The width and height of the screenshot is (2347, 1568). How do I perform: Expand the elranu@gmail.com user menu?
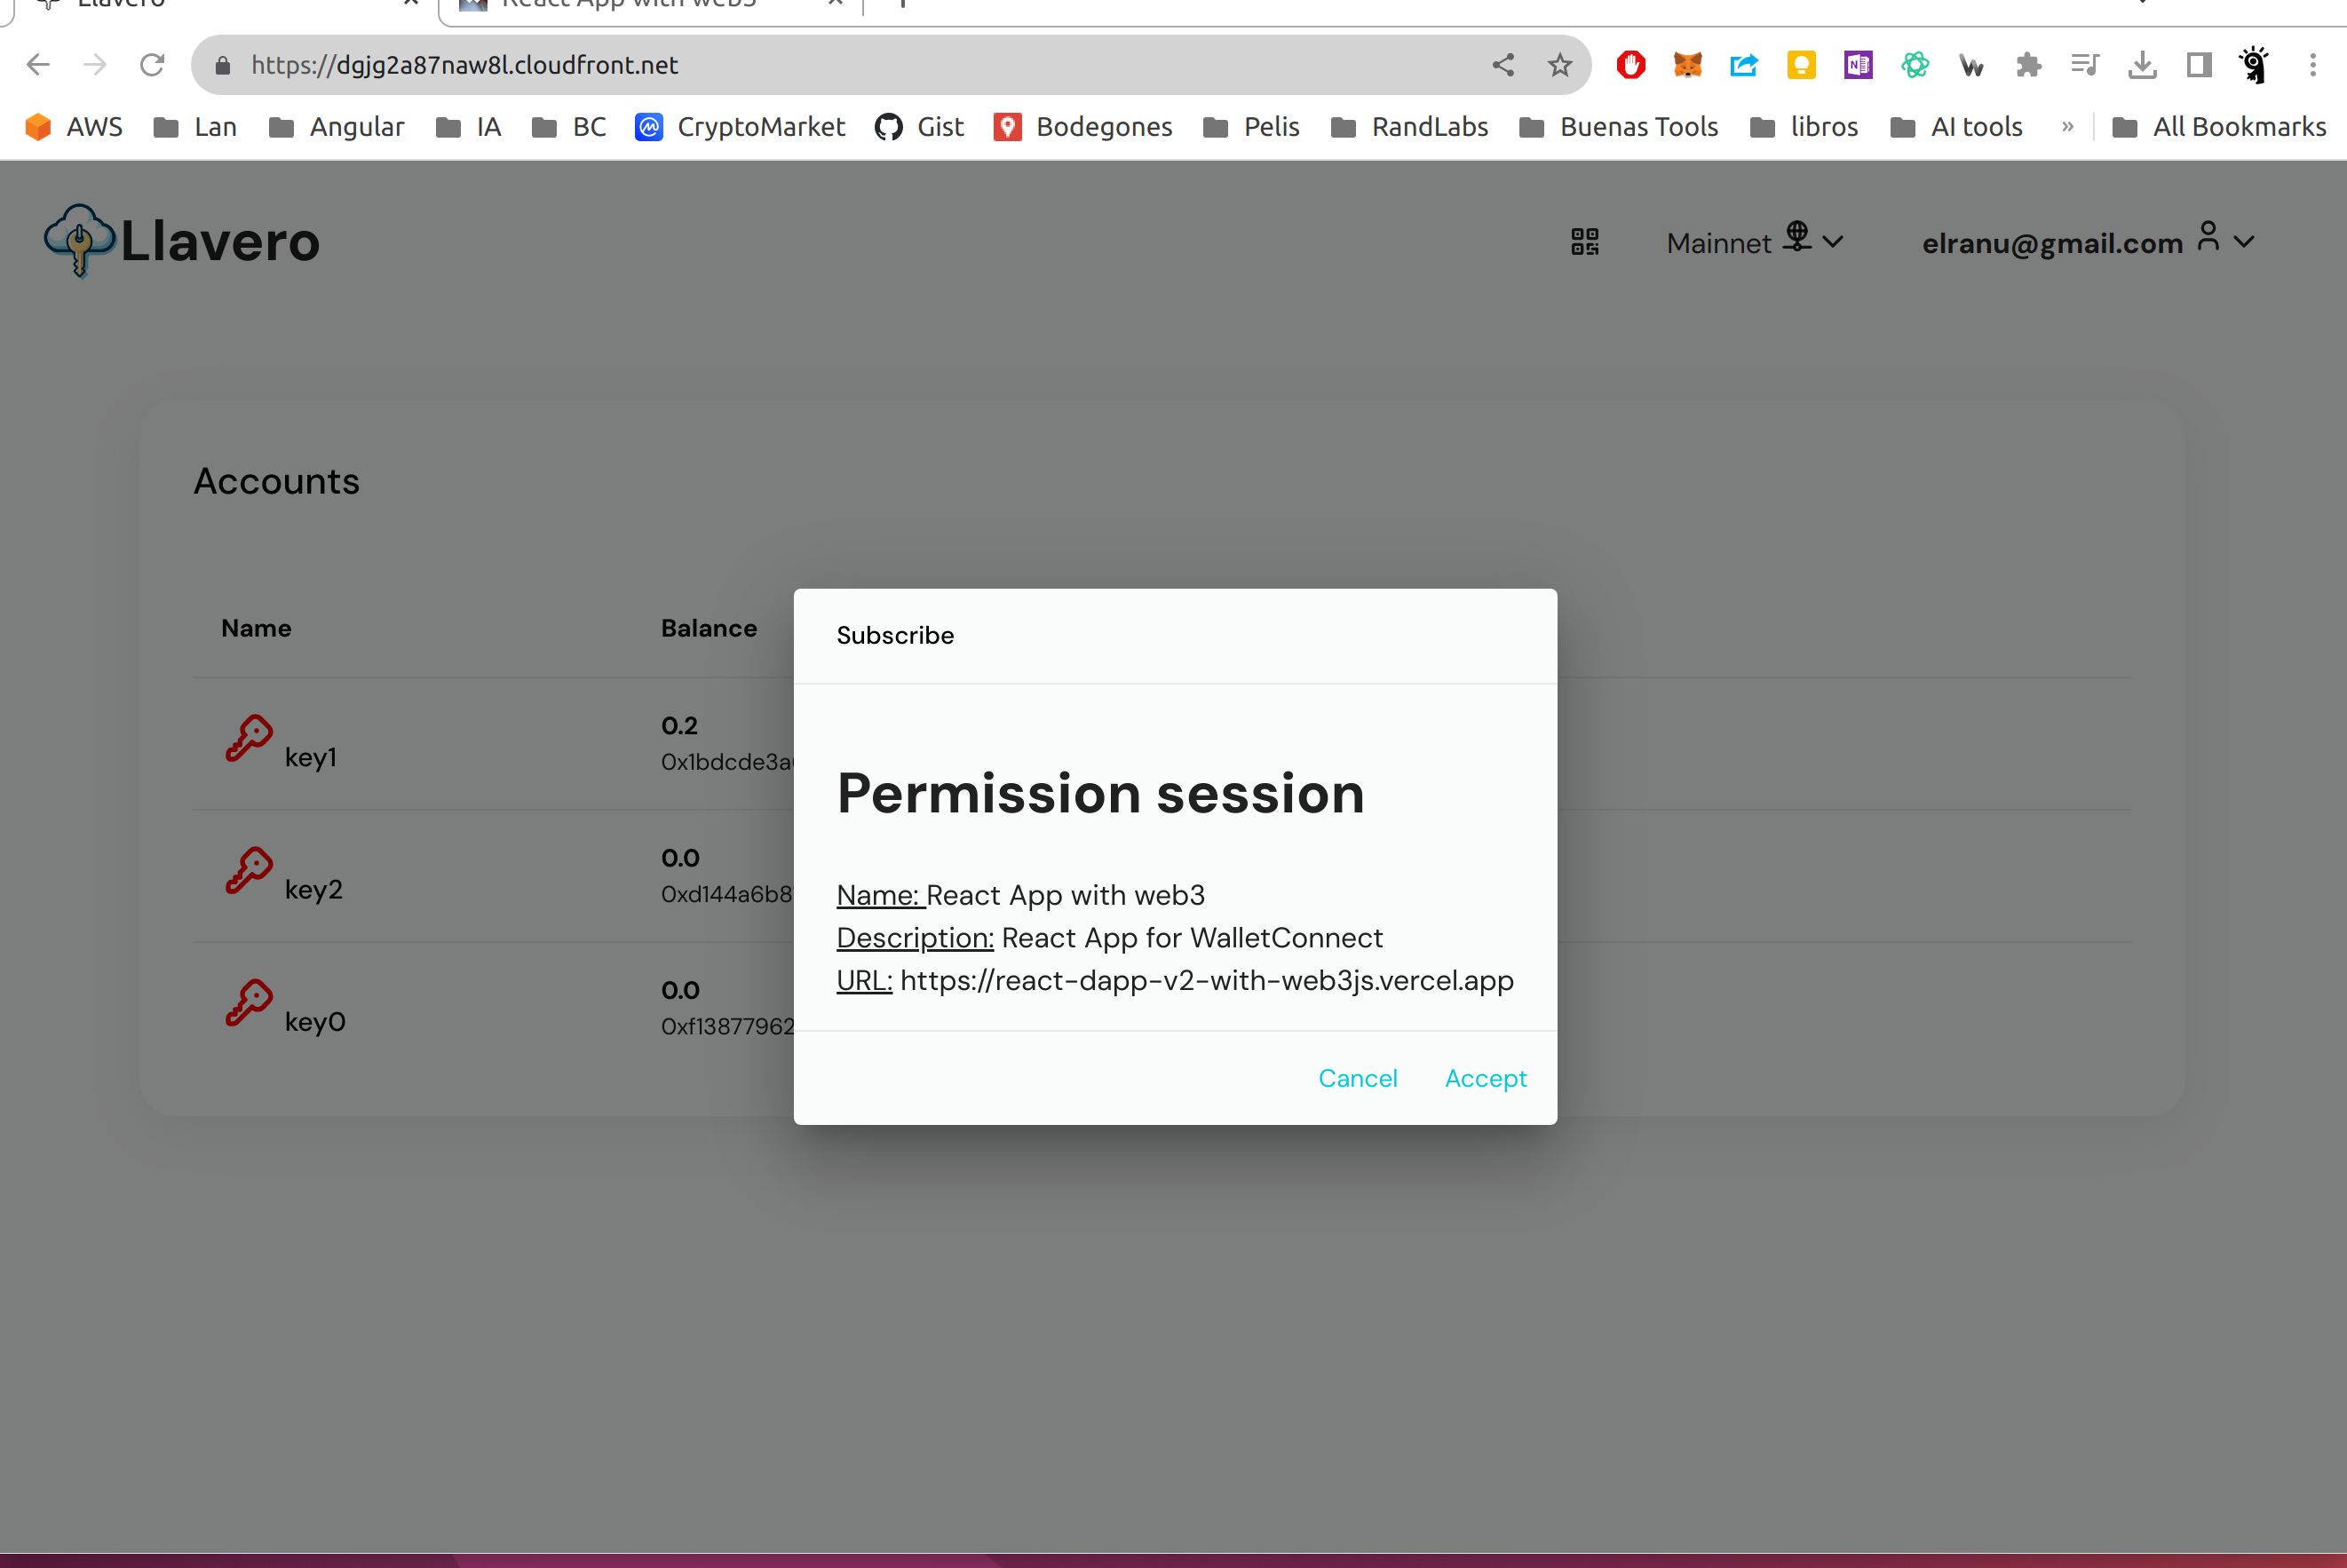[x=2088, y=241]
